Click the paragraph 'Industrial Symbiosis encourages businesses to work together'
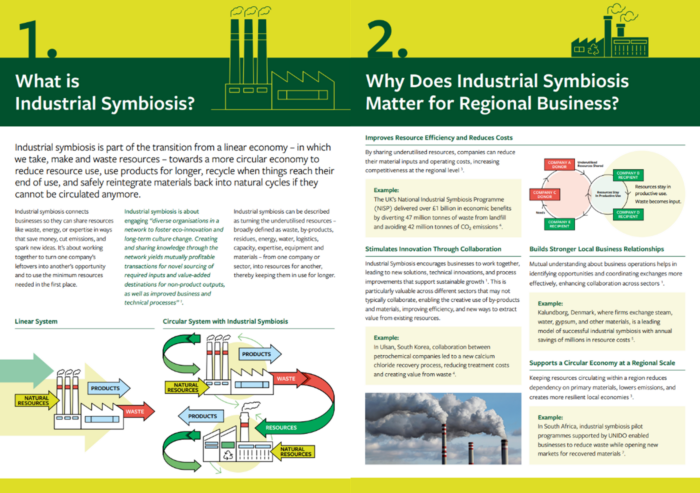Image resolution: width=700 pixels, height=493 pixels. coord(443,291)
